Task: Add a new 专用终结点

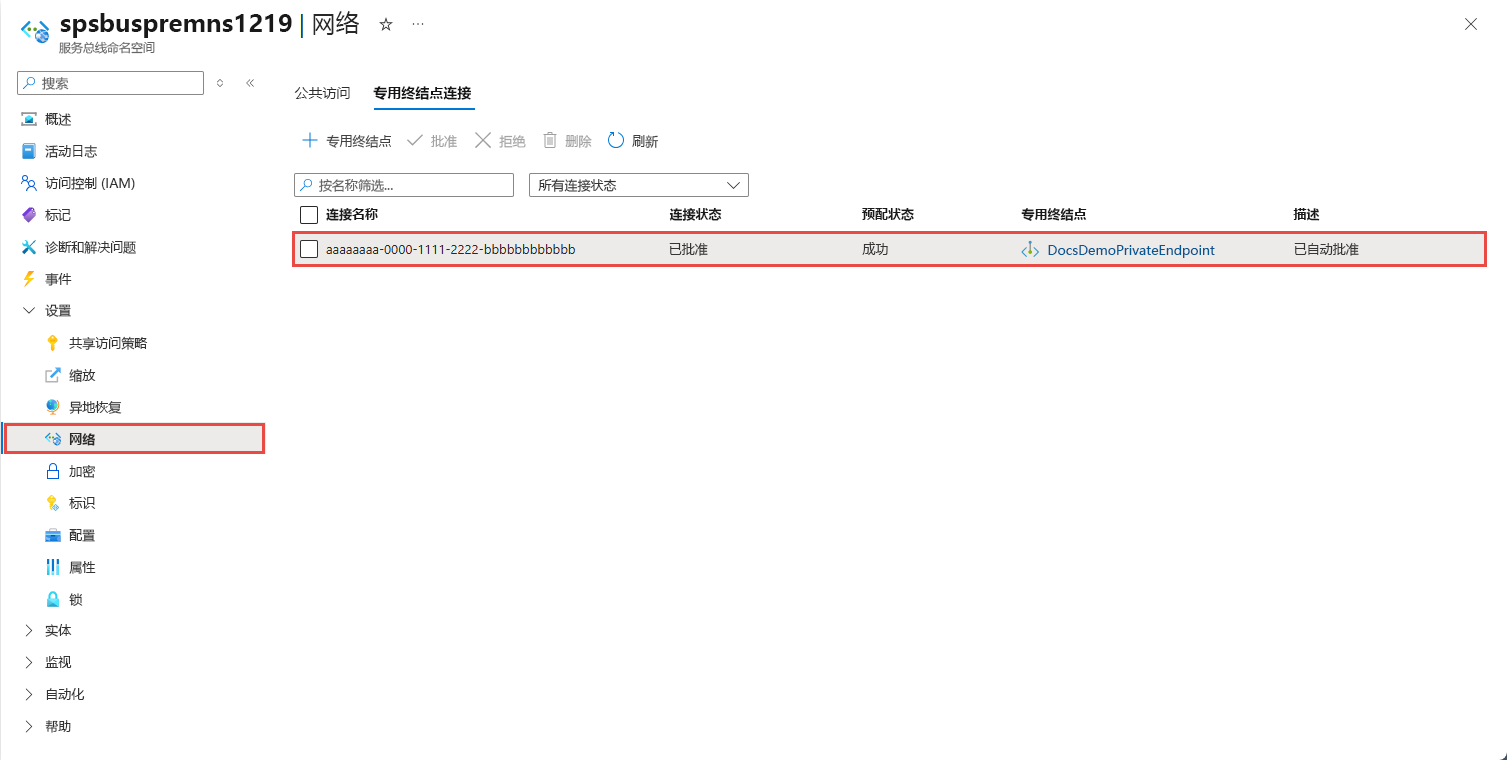Action: [x=346, y=141]
